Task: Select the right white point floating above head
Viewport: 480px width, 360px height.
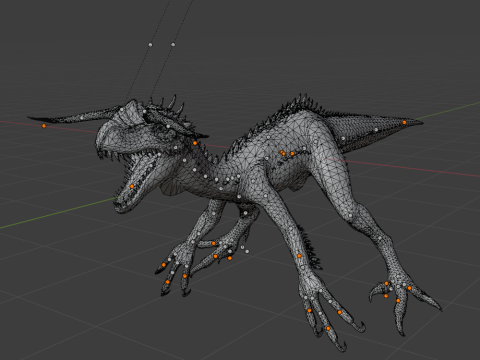Action: click(173, 44)
